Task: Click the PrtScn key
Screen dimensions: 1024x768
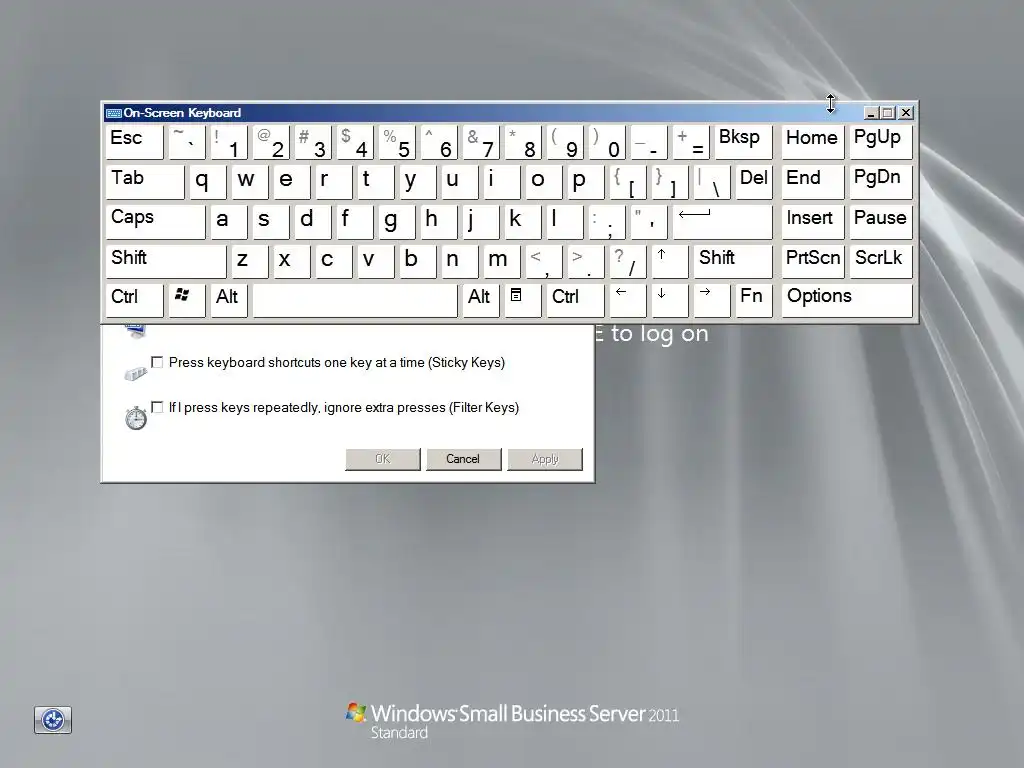Action: pos(813,261)
